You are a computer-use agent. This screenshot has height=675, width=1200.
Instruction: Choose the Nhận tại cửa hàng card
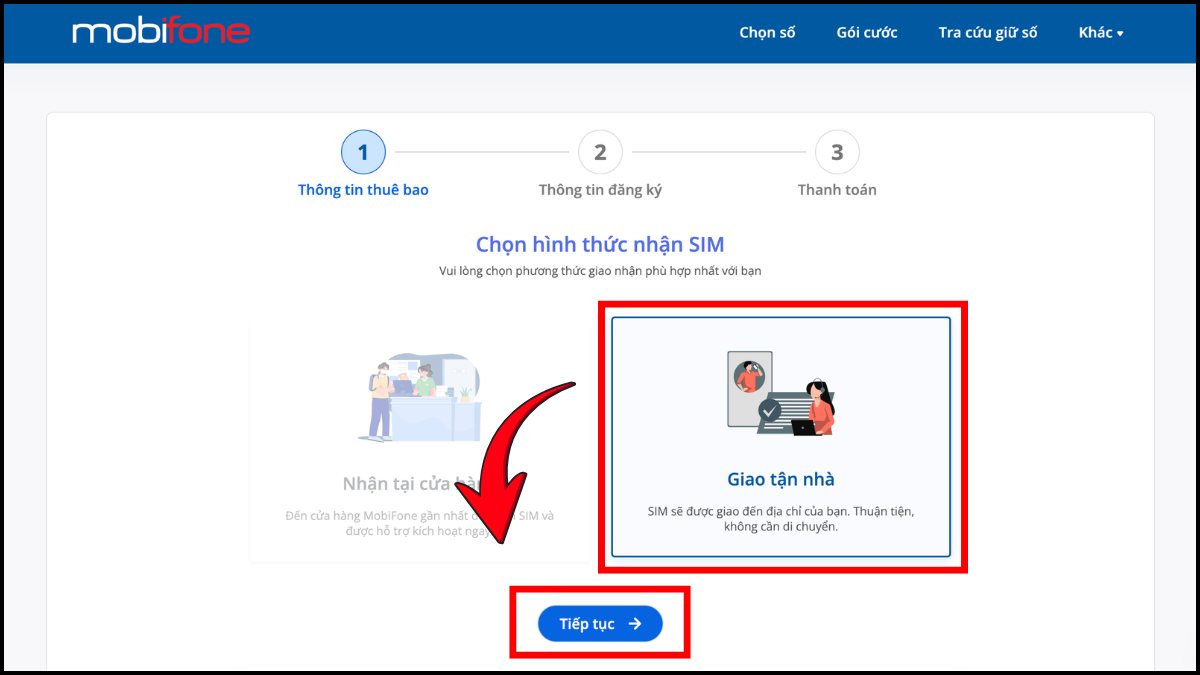(420, 441)
